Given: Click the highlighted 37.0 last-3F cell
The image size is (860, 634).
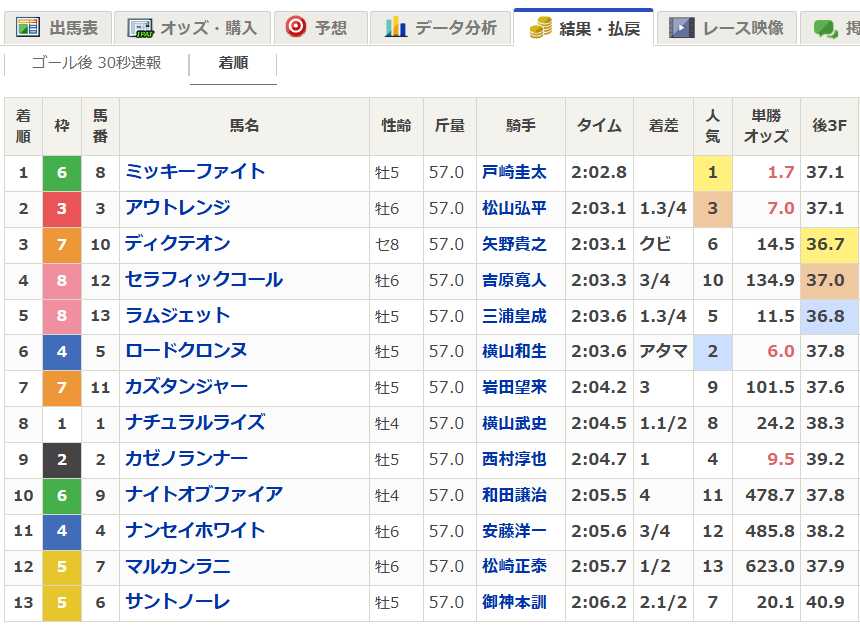Looking at the screenshot, I should 830,281.
